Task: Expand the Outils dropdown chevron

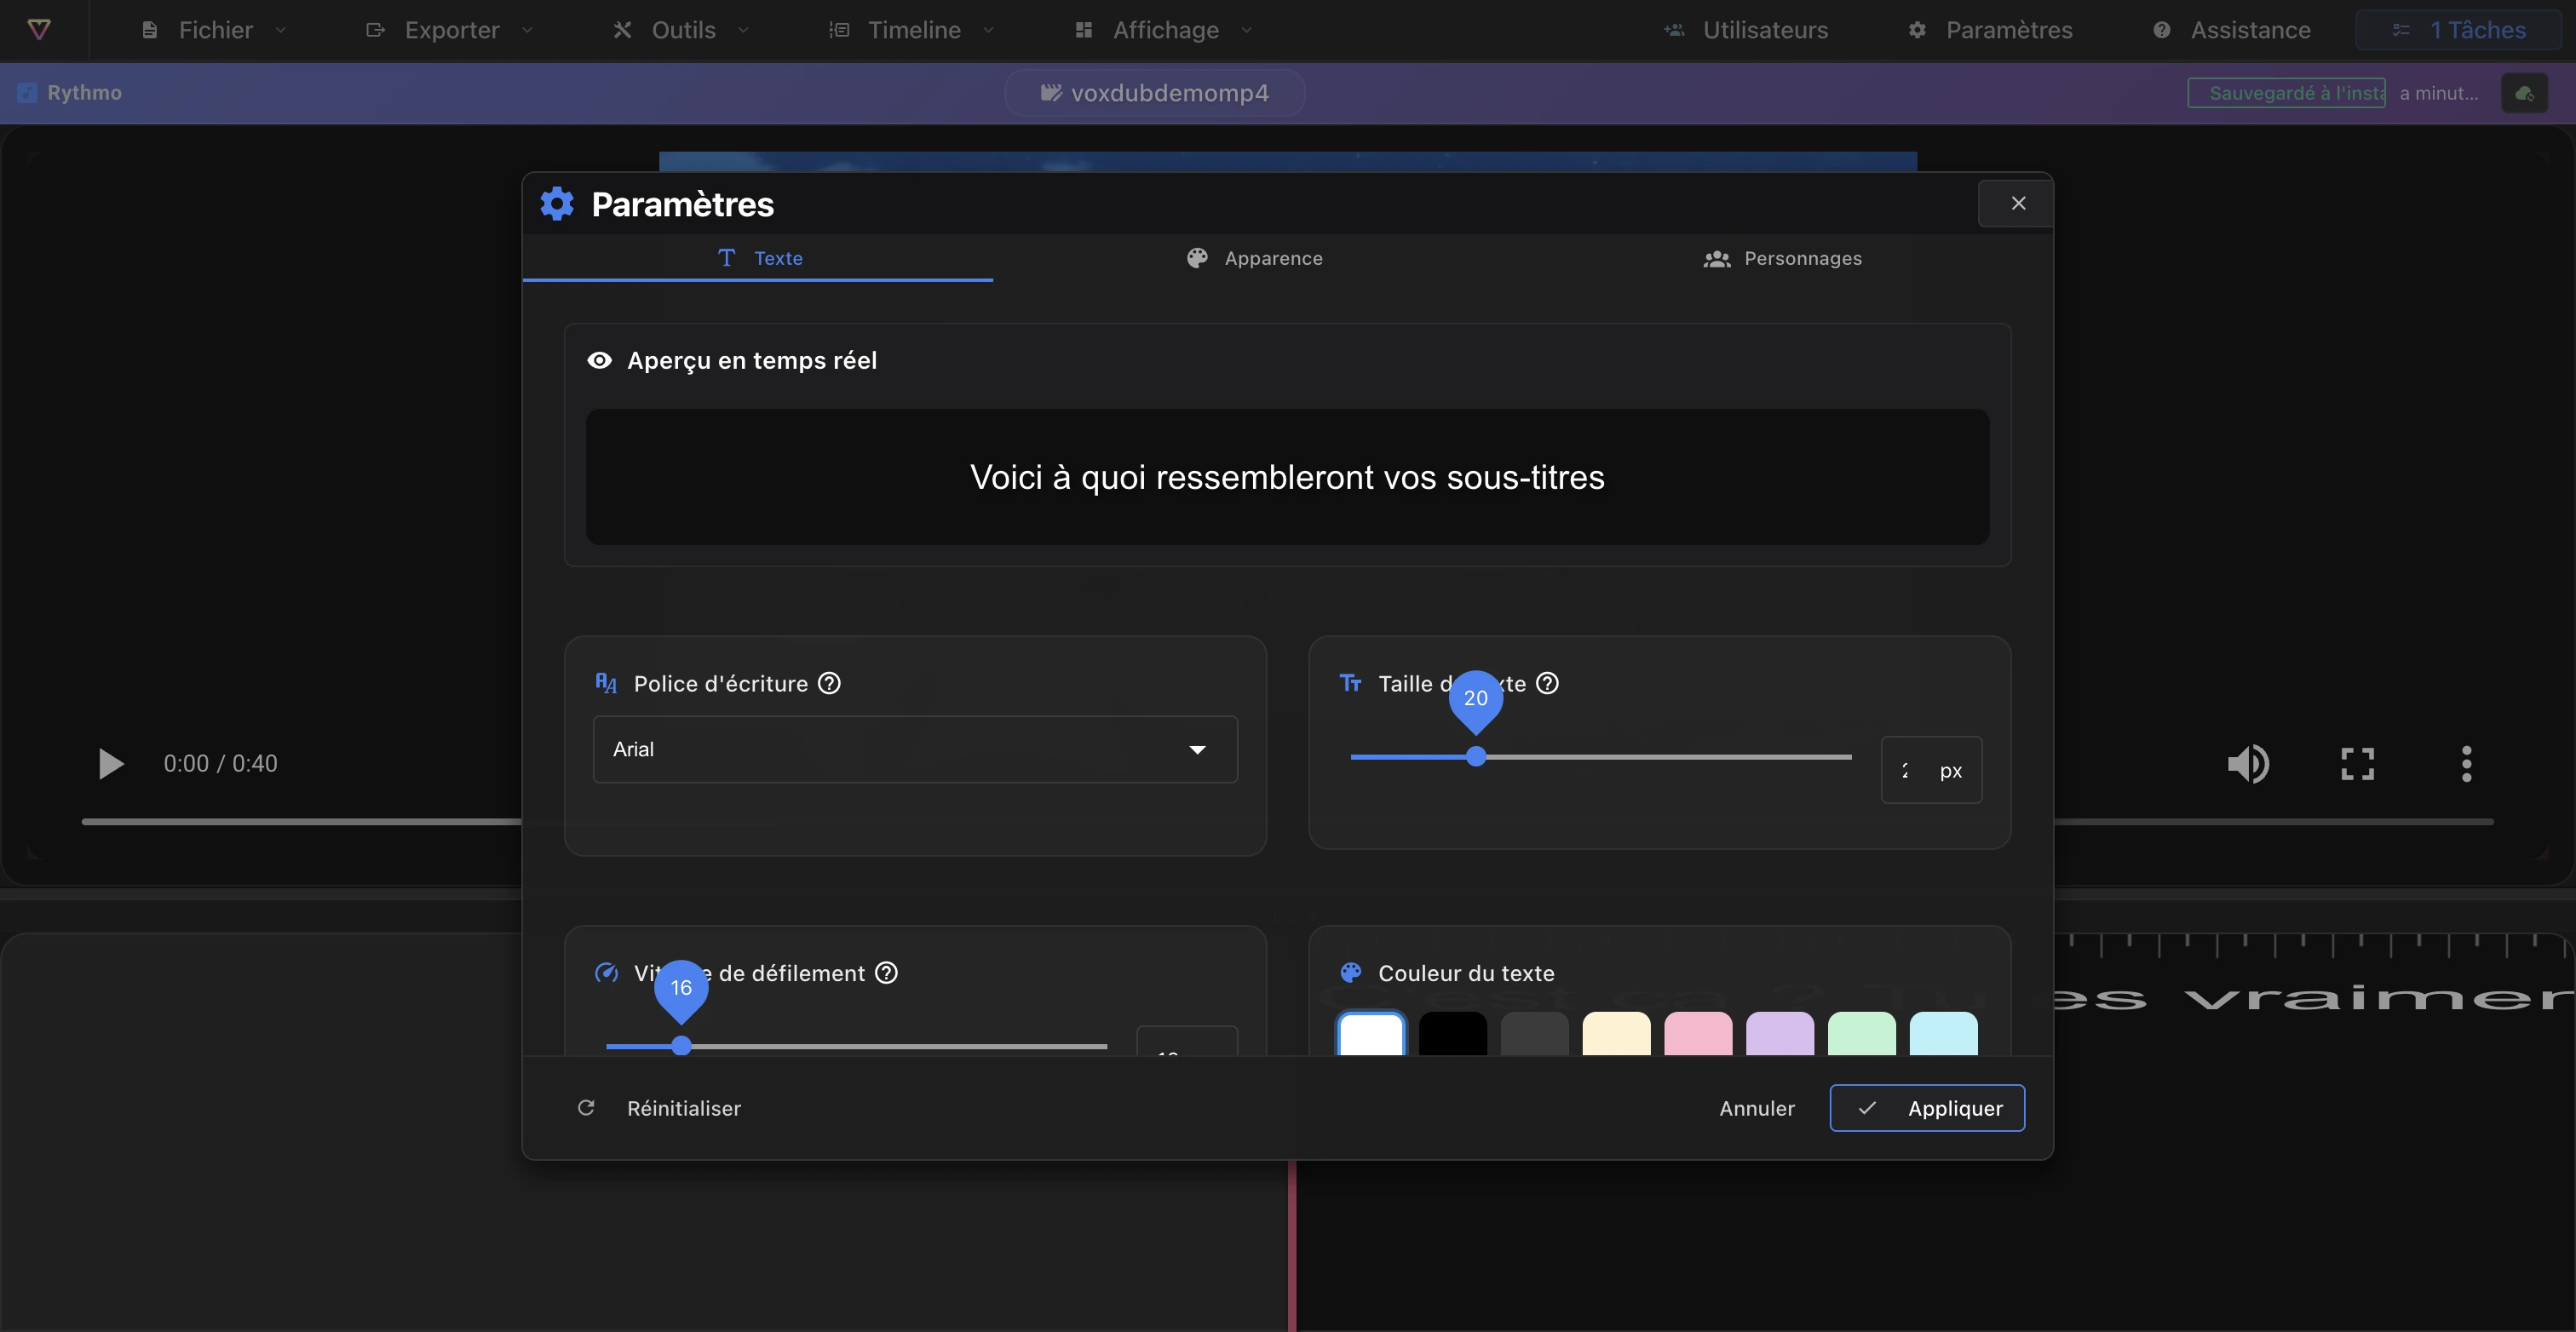Action: click(x=743, y=30)
